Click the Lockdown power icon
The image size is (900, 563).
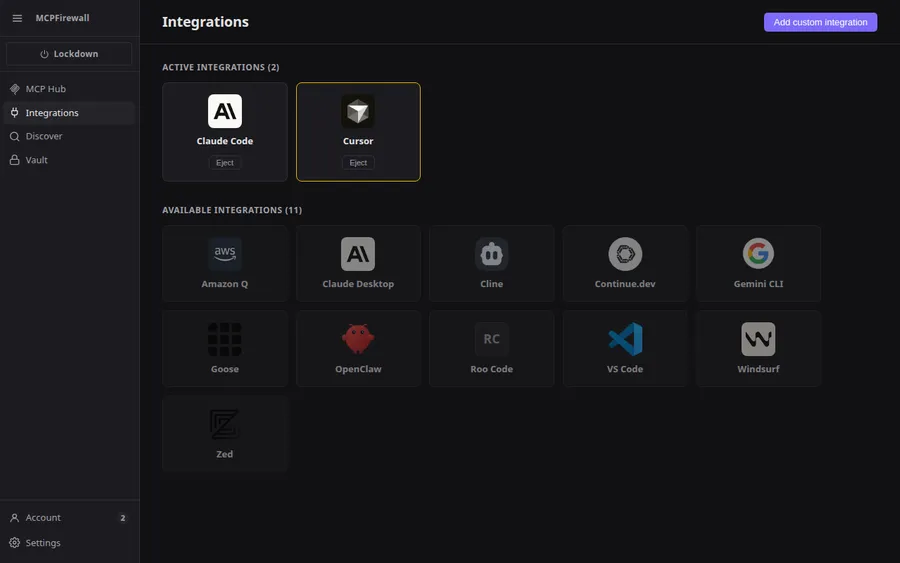44,54
